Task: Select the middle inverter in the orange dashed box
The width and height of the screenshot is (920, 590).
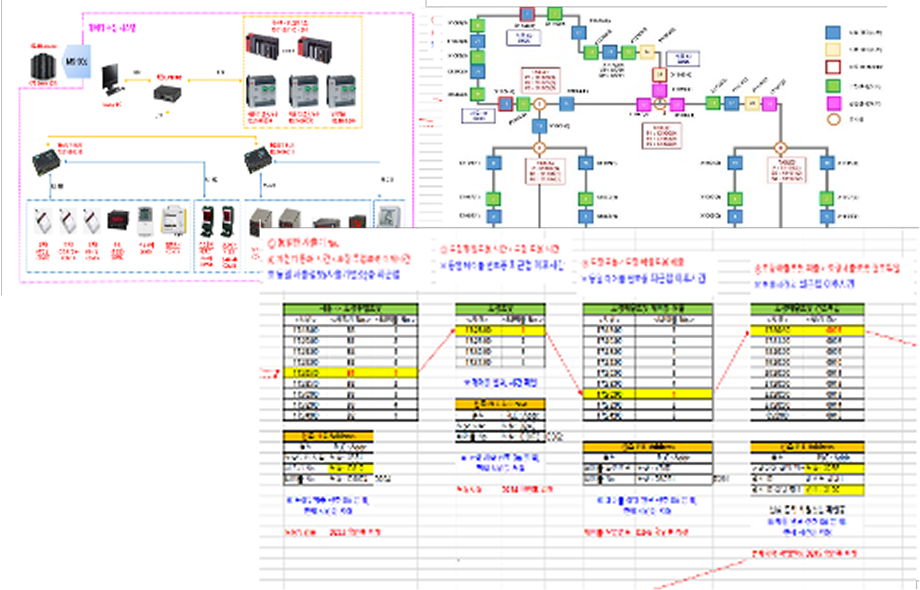Action: click(304, 88)
